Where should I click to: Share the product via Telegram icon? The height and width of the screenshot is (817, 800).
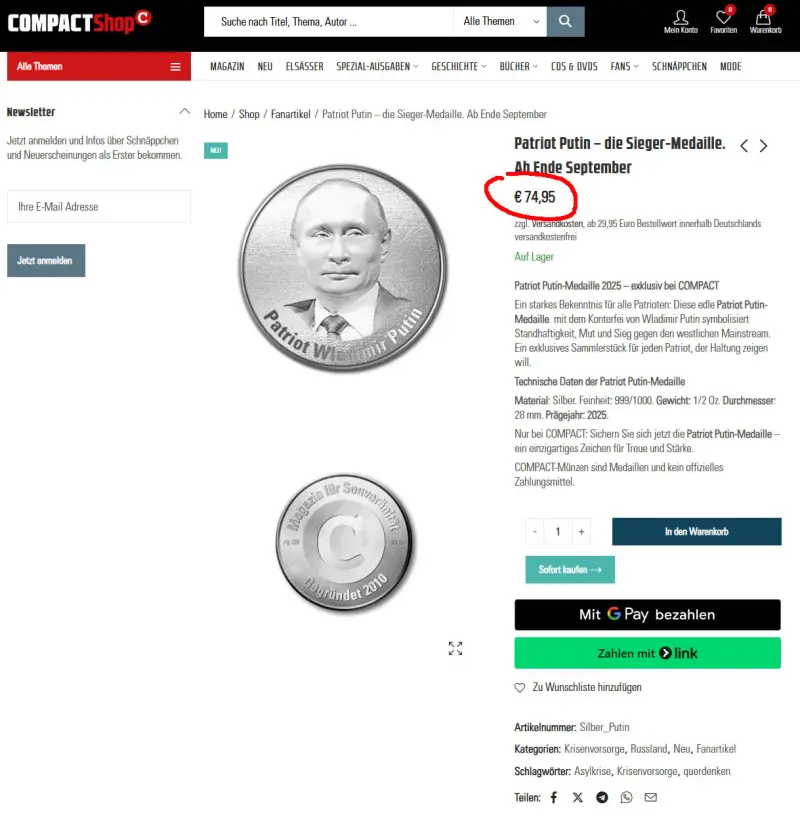click(x=602, y=797)
